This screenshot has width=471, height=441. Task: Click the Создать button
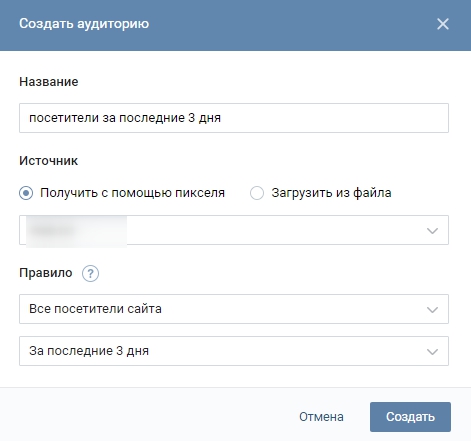(410, 417)
